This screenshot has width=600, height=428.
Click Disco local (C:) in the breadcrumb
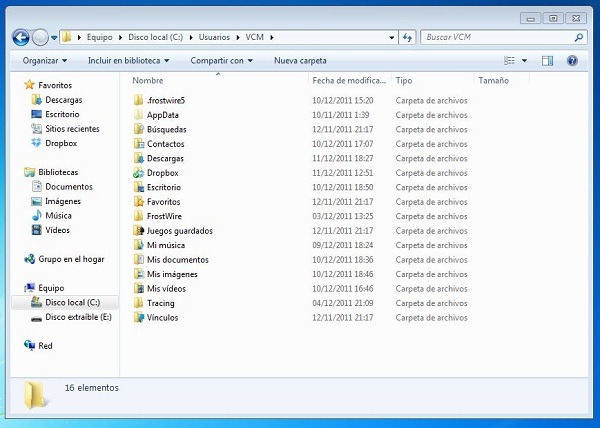(x=155, y=37)
